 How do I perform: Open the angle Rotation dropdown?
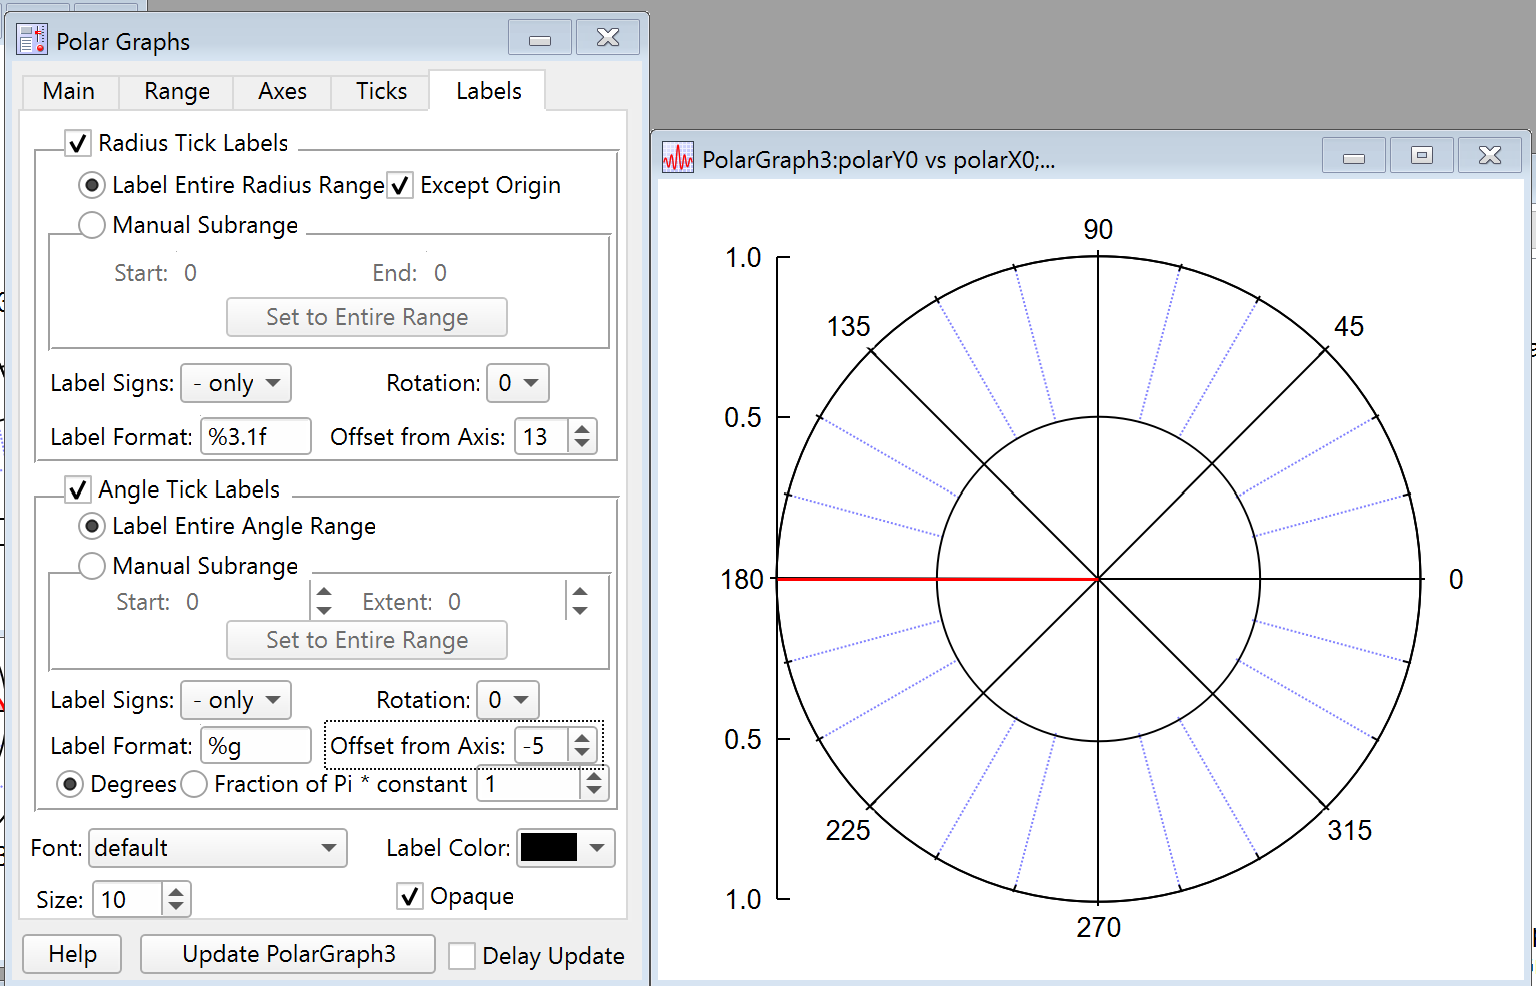pos(508,700)
